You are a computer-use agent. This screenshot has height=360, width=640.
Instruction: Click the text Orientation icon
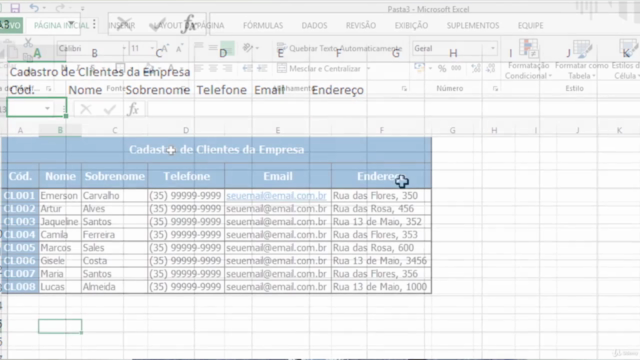(248, 48)
